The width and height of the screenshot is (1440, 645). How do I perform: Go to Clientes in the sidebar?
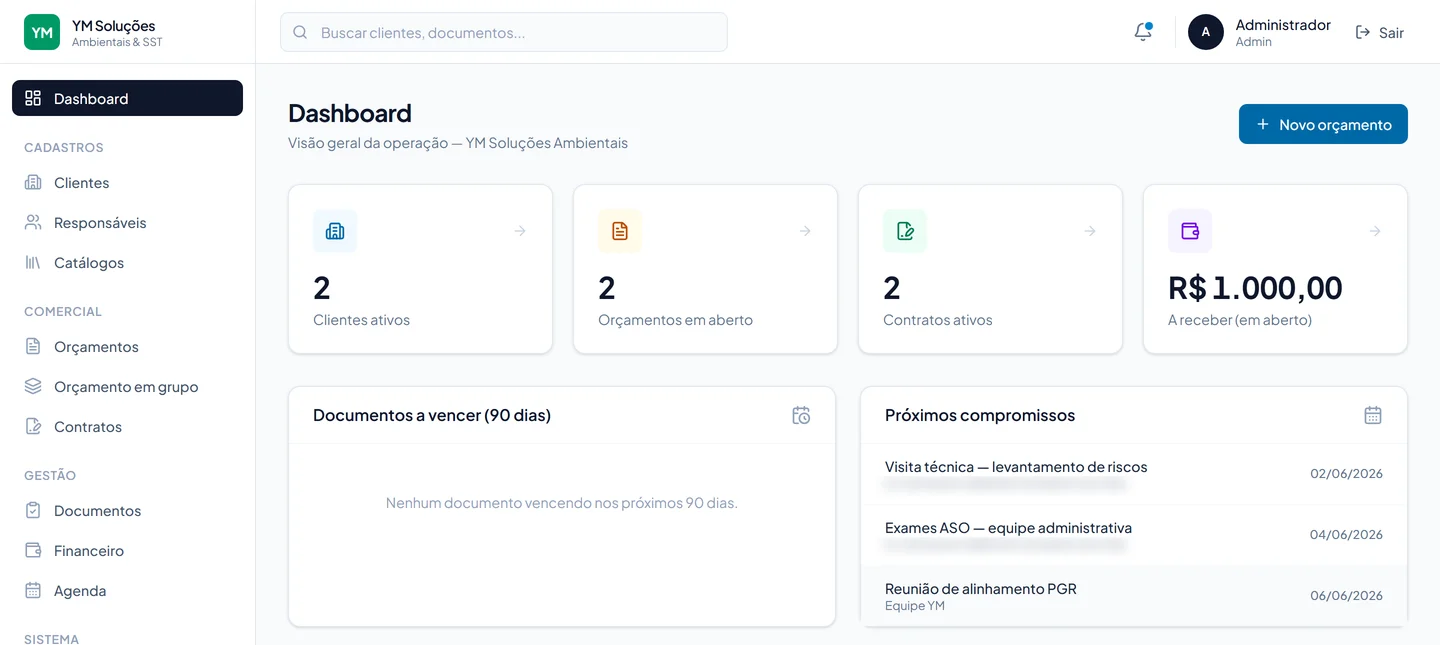point(127,182)
